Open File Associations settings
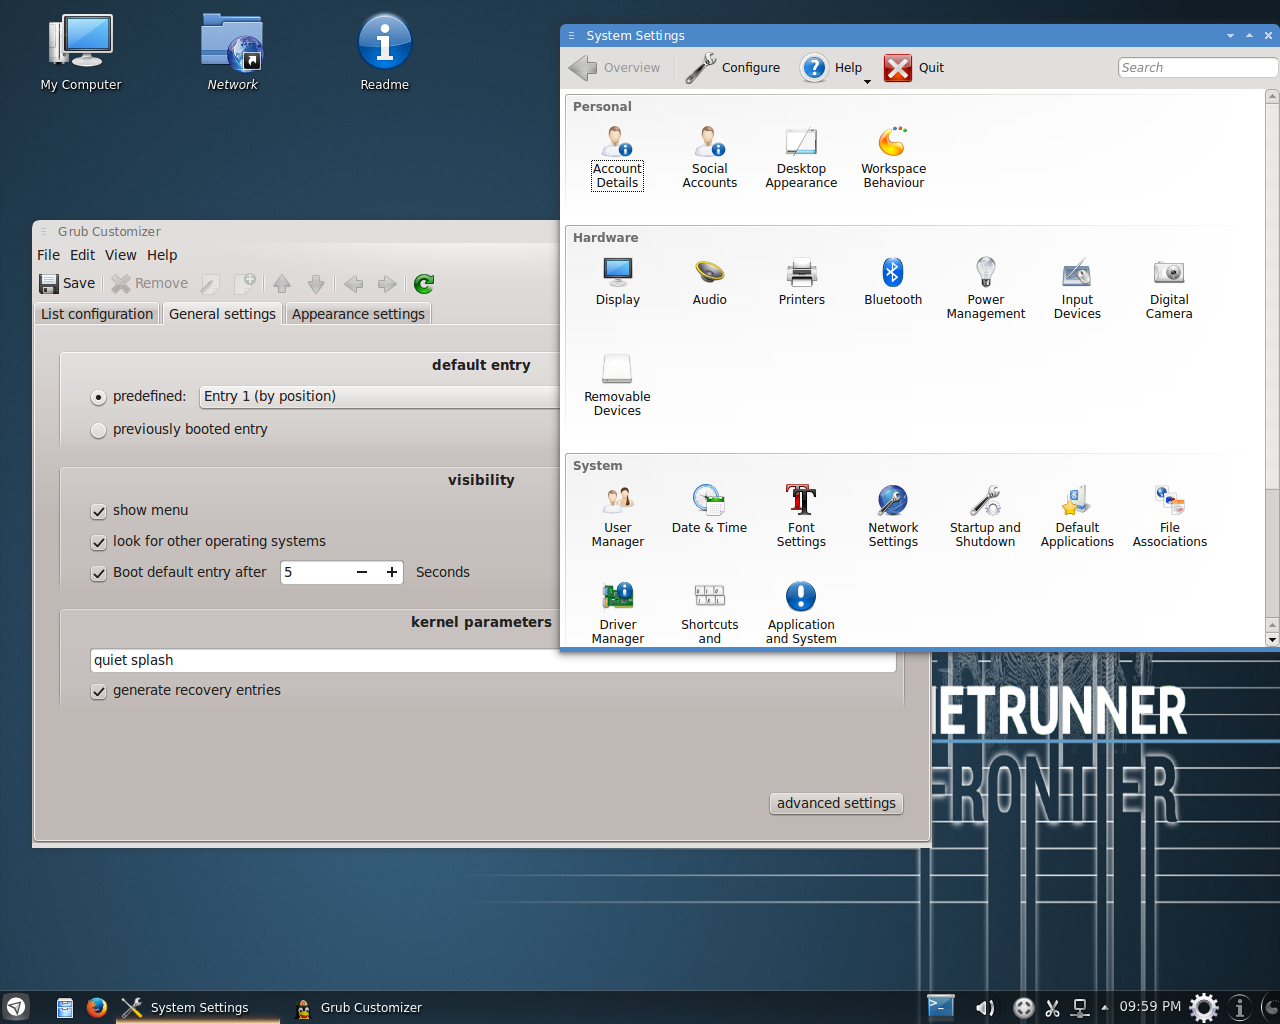This screenshot has height=1024, width=1280. 1169,517
